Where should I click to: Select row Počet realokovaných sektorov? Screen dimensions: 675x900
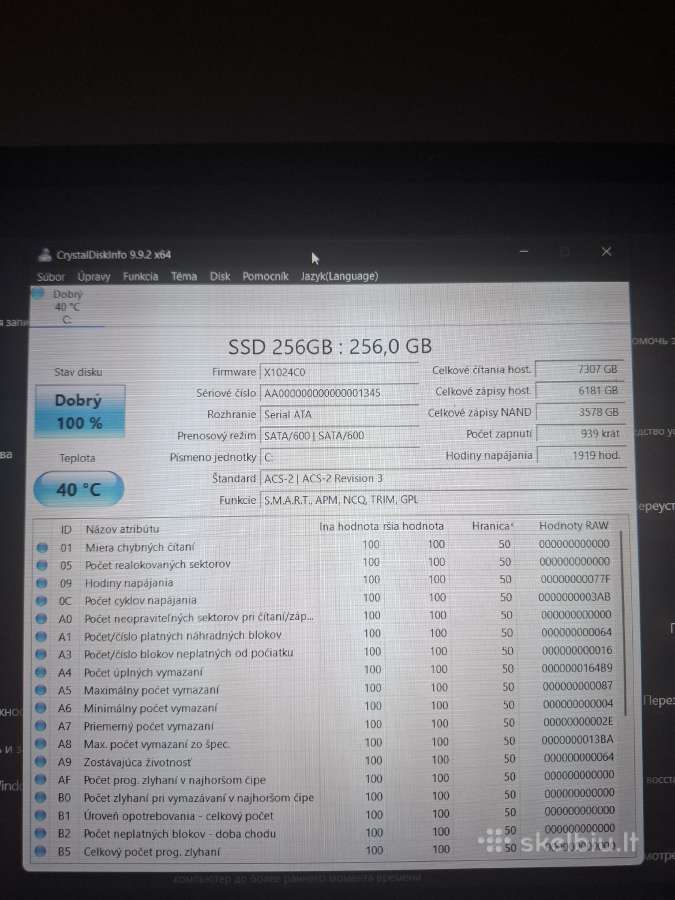327,564
